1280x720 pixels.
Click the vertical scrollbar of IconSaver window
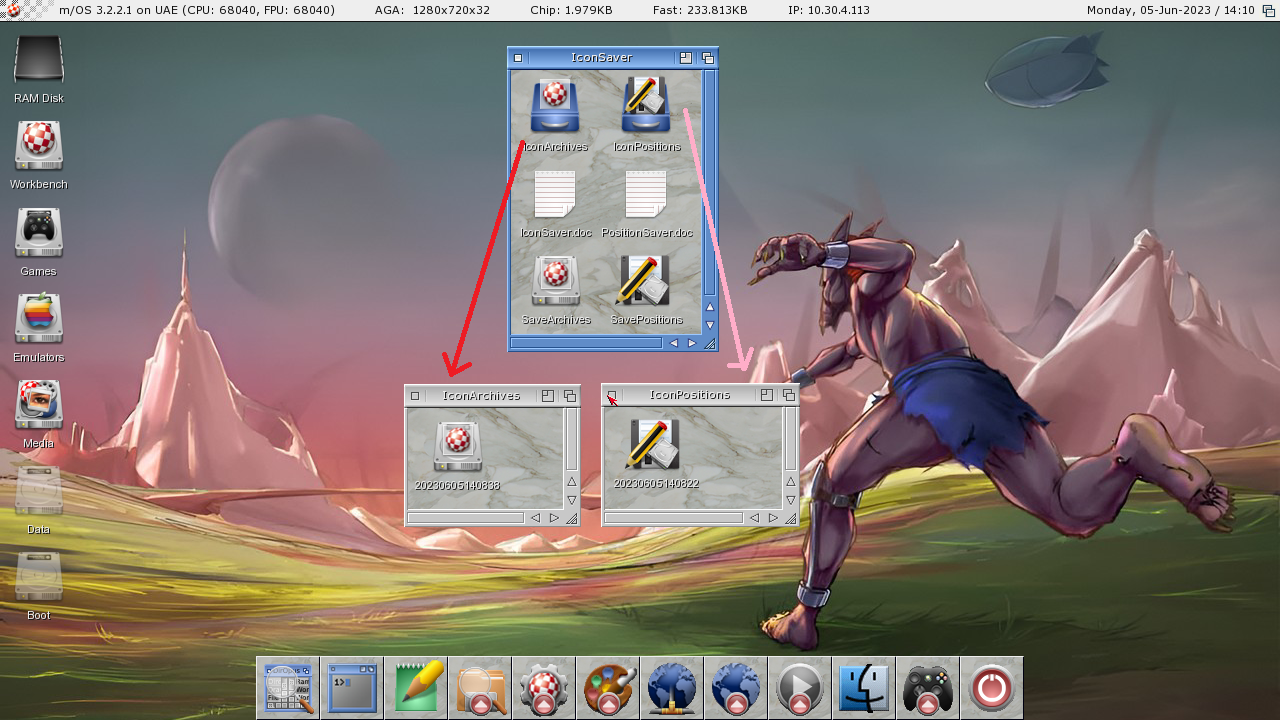710,183
